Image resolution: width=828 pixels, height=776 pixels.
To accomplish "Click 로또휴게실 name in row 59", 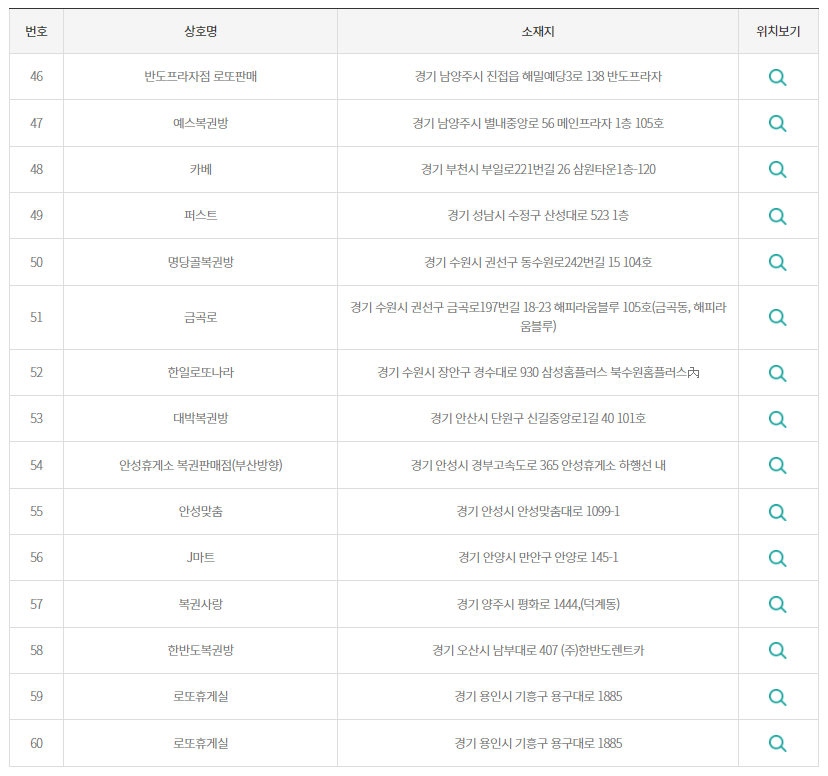I will click(x=201, y=696).
